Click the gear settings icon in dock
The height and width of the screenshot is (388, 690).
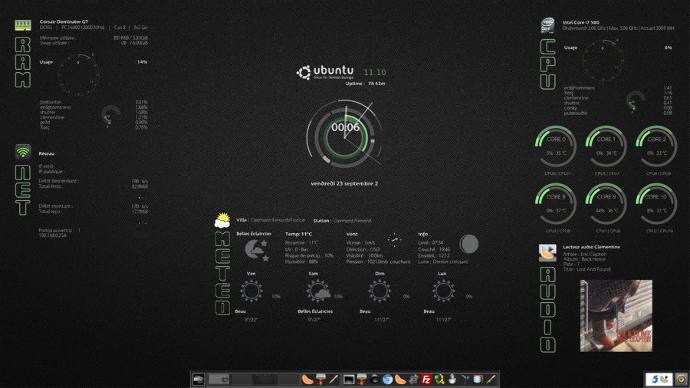click(x=413, y=379)
